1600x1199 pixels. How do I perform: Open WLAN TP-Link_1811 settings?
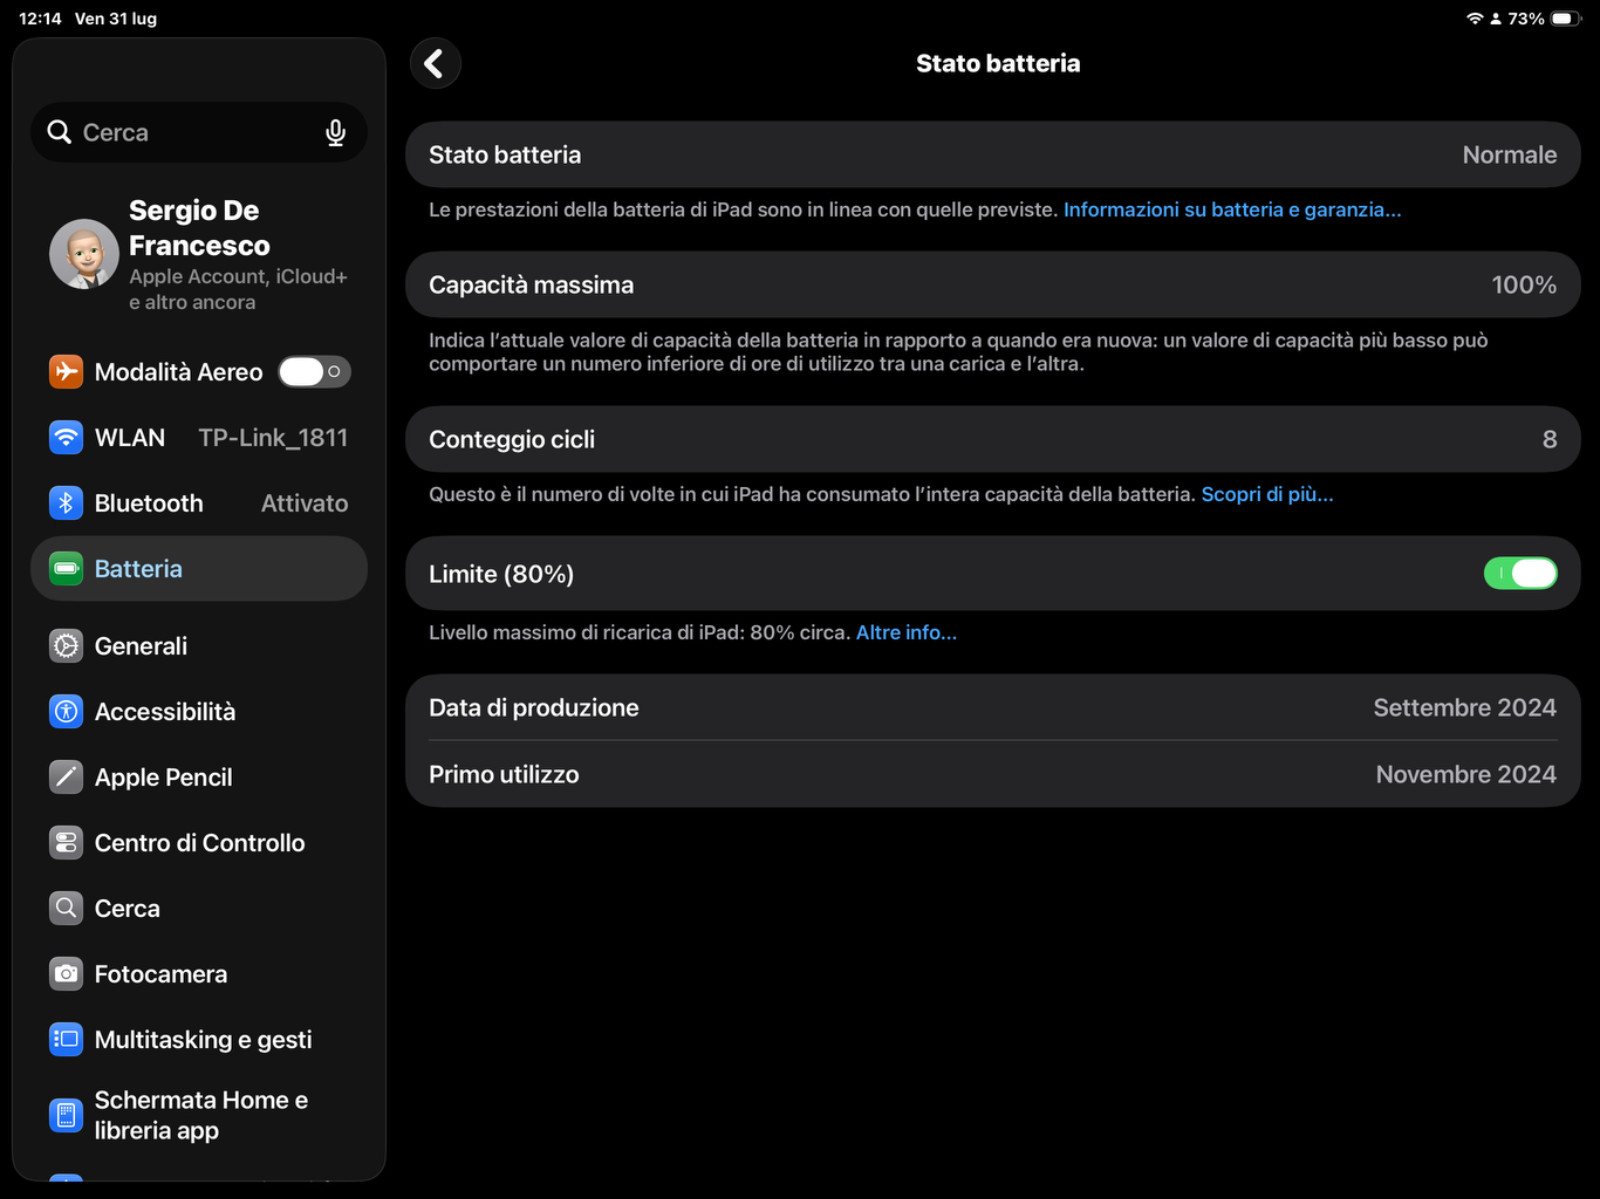pos(199,438)
